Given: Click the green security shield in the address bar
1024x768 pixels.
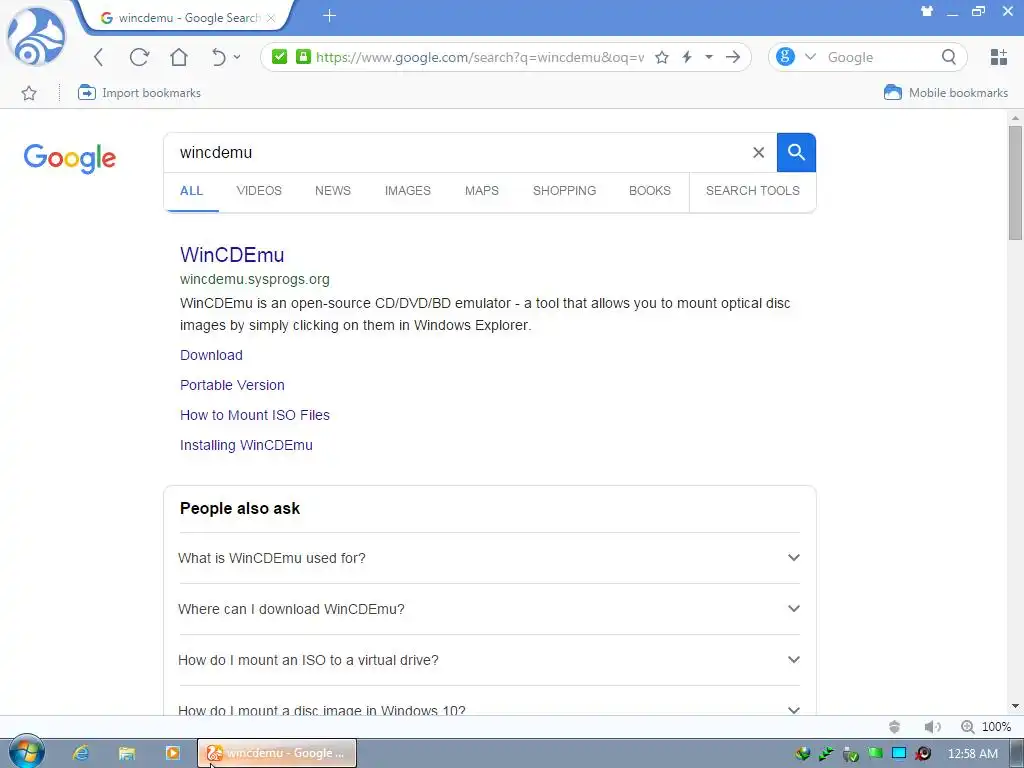Looking at the screenshot, I should click(280, 57).
